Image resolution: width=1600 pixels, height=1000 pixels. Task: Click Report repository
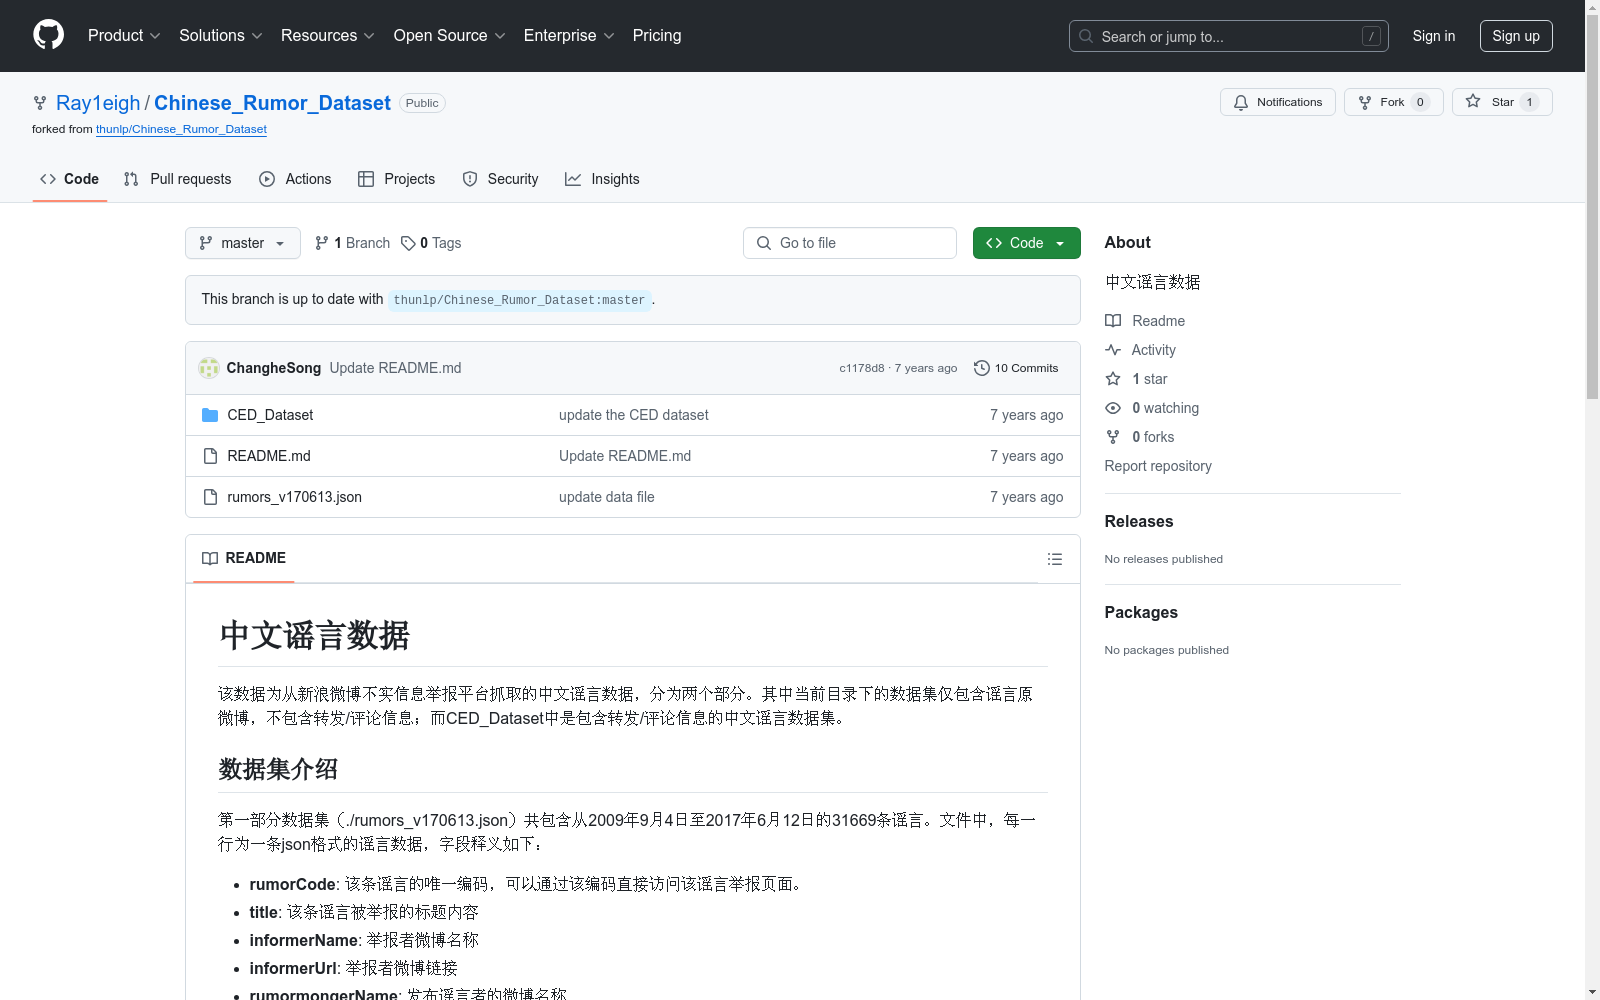1157,466
